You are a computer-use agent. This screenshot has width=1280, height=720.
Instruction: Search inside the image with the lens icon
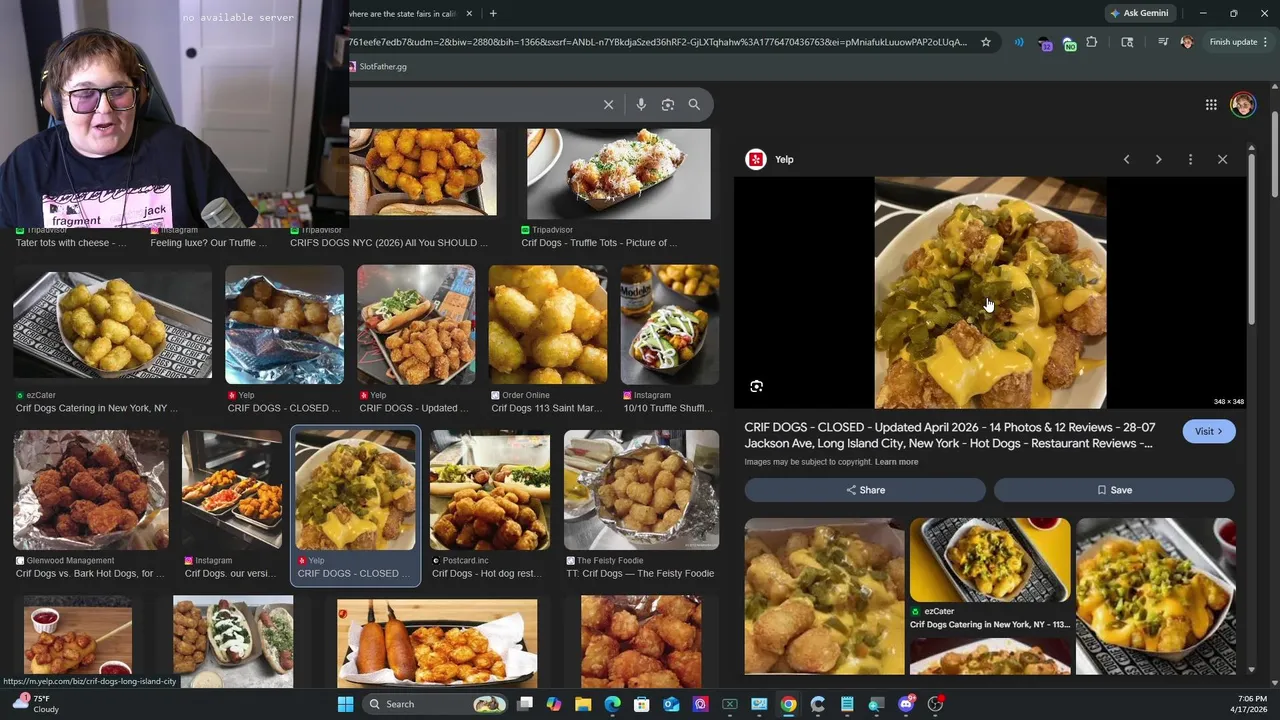click(x=757, y=386)
